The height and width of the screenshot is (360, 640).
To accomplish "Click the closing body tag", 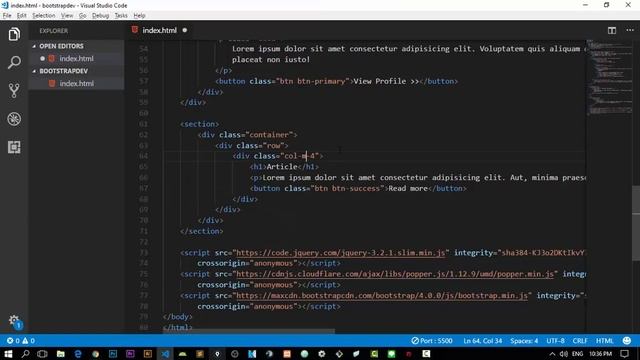I will click(x=177, y=317).
